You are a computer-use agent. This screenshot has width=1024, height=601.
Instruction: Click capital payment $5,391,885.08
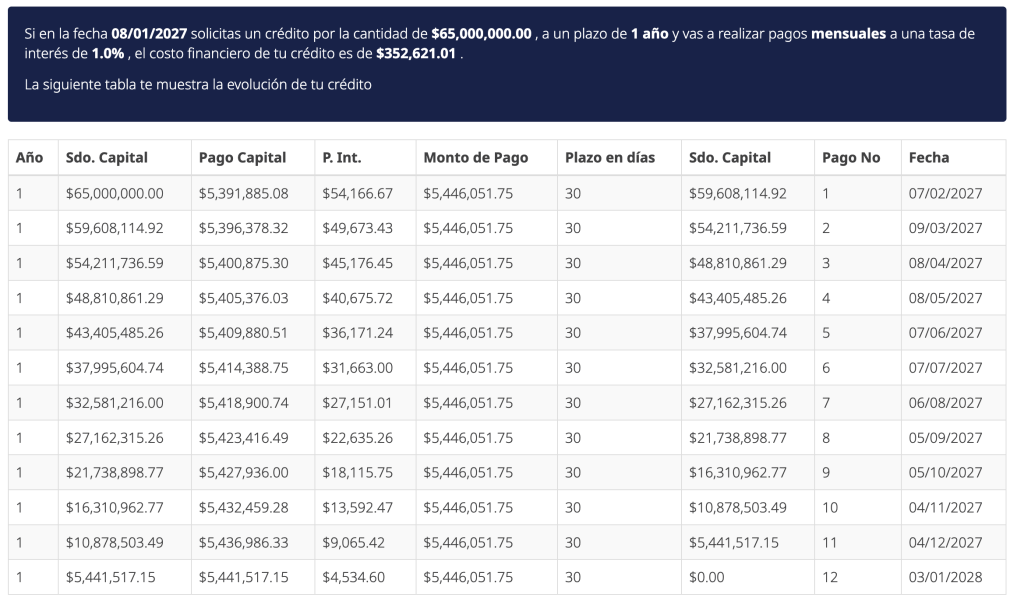click(244, 193)
